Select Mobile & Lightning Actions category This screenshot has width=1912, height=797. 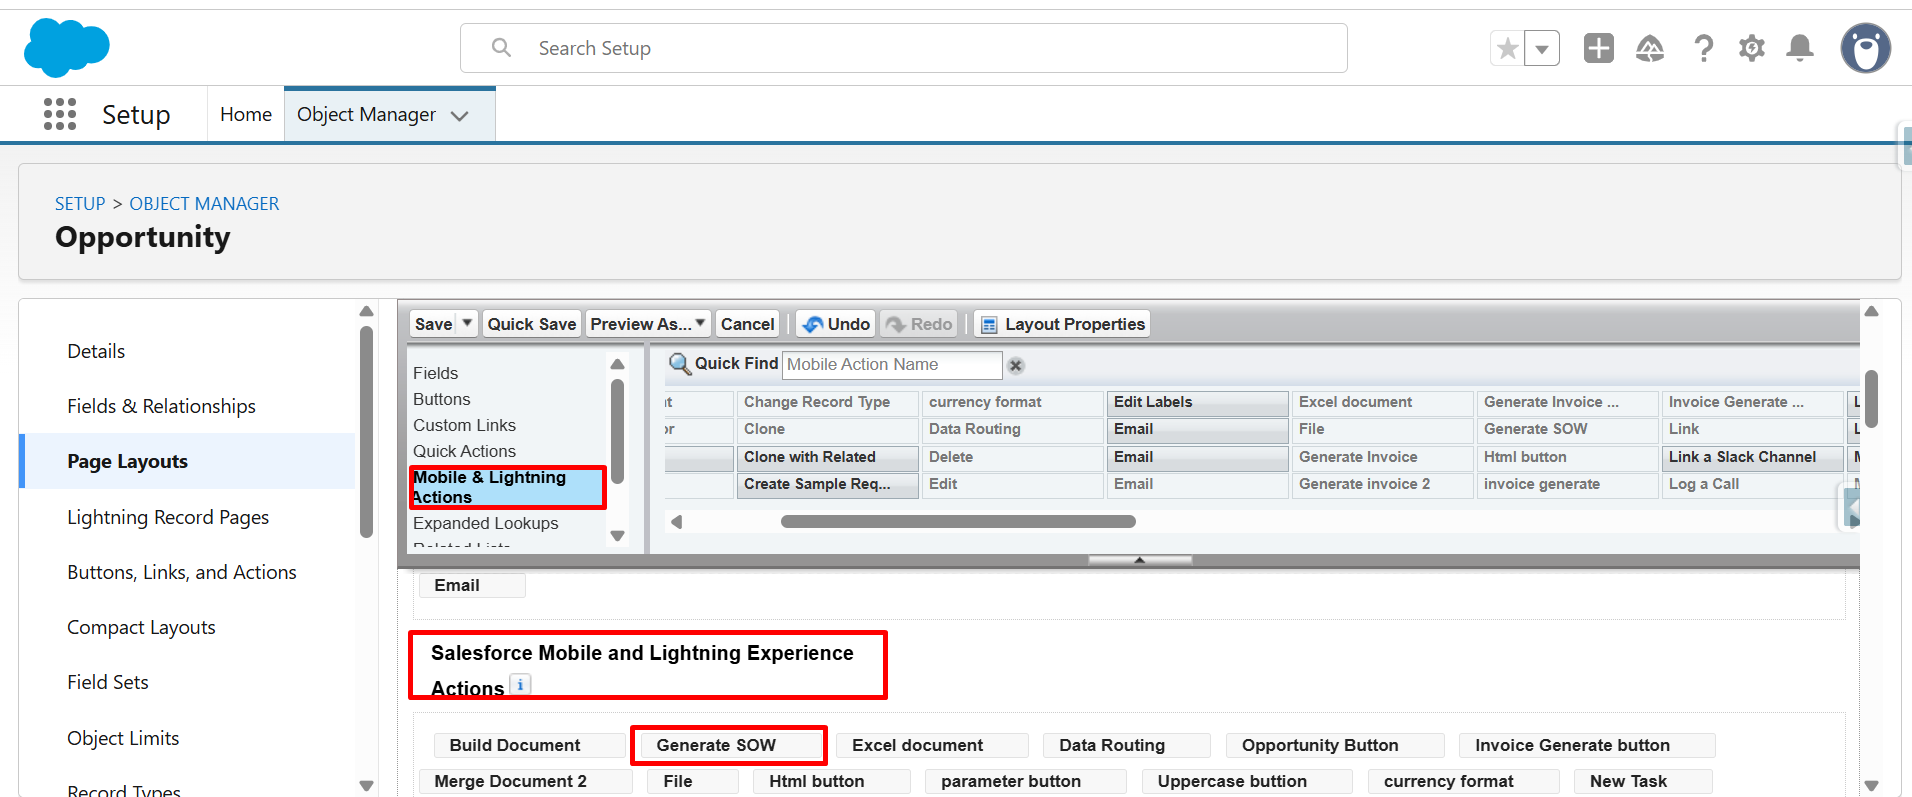pyautogui.click(x=508, y=487)
